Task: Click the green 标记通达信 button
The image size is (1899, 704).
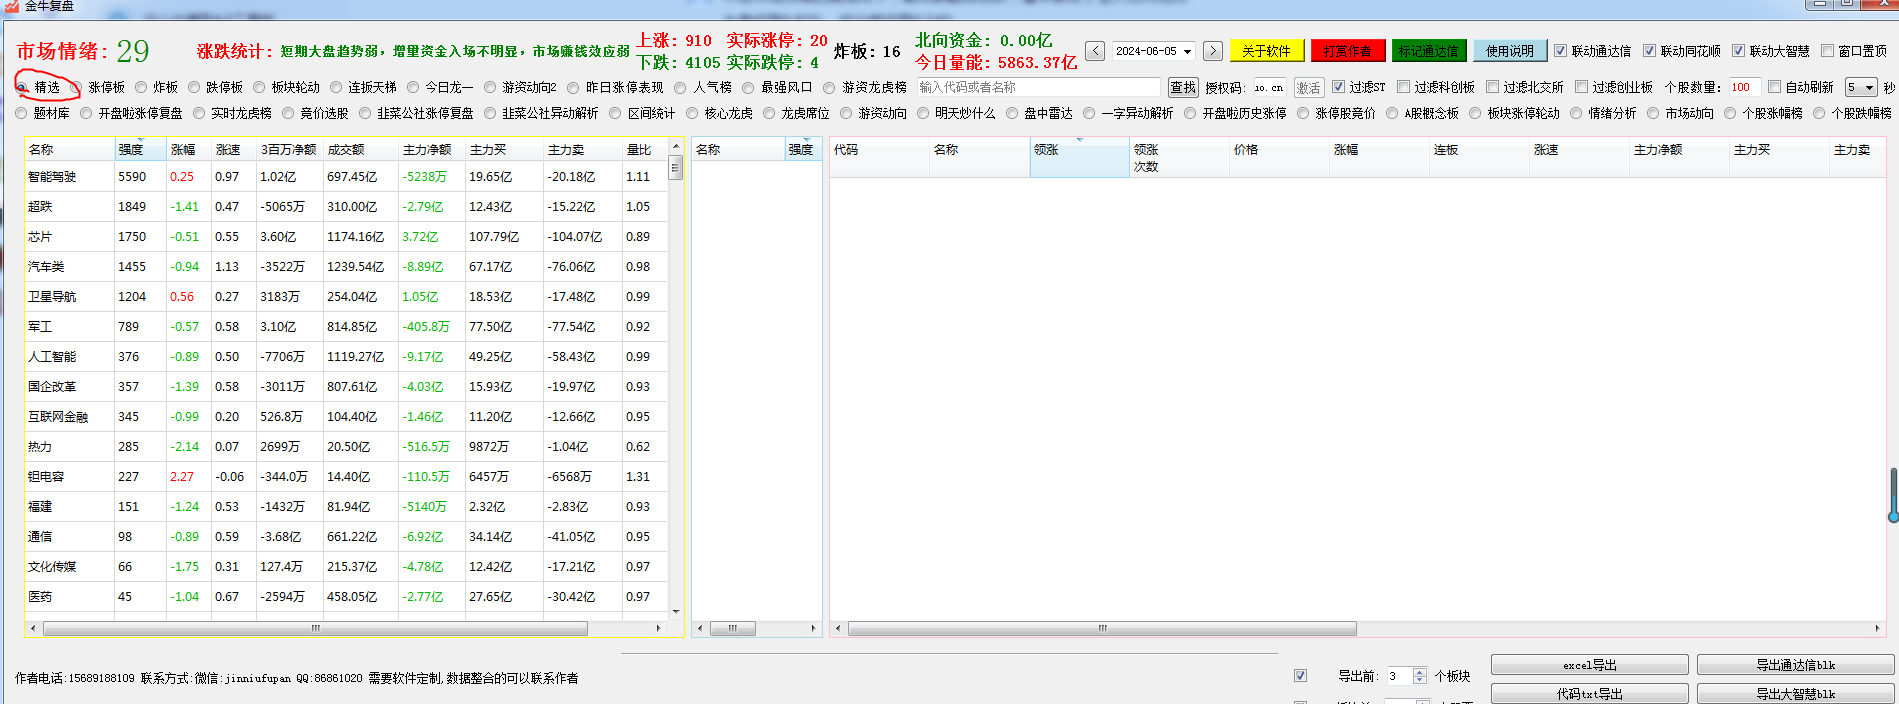Action: (1428, 51)
